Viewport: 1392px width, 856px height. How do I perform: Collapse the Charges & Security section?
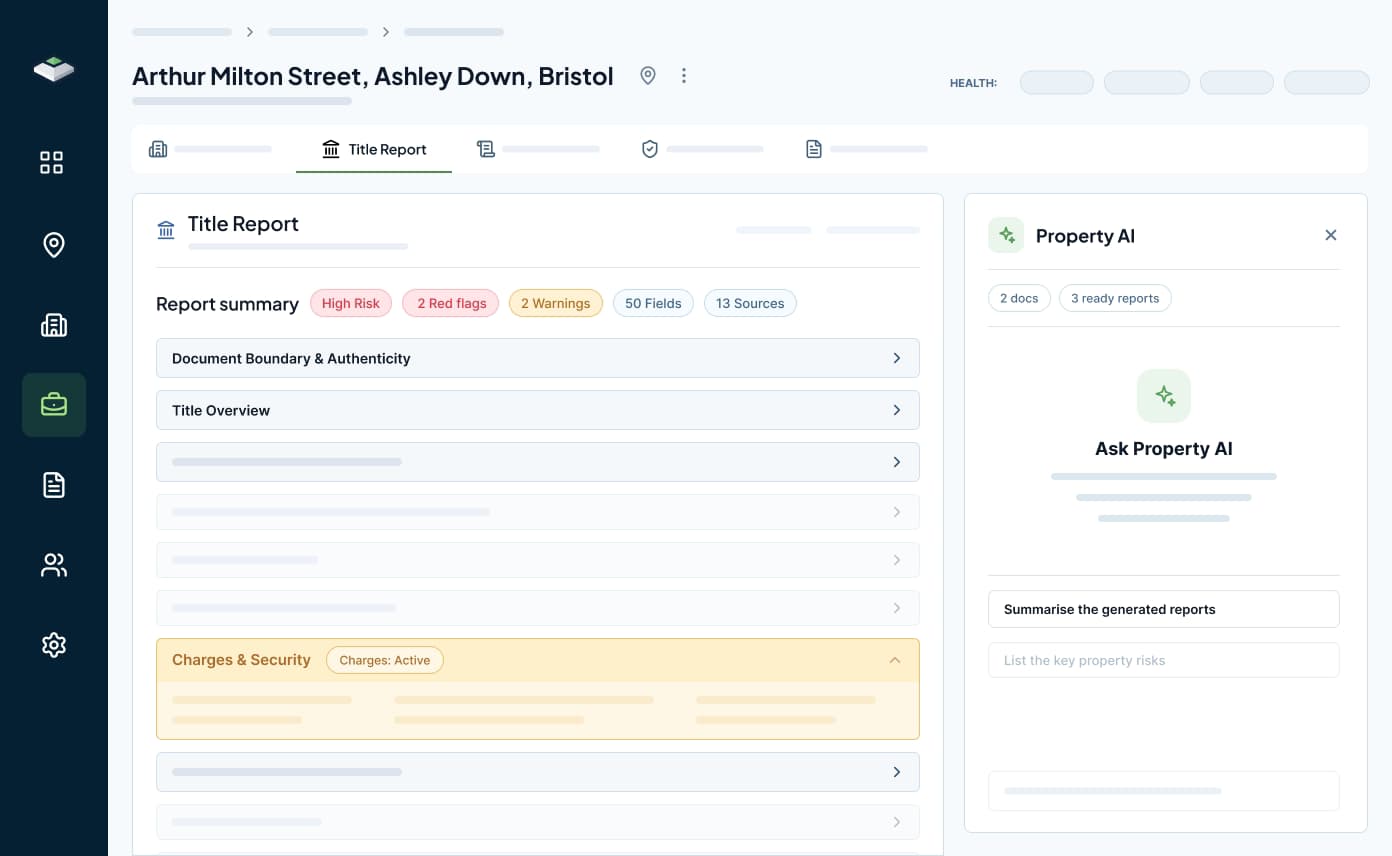click(895, 660)
